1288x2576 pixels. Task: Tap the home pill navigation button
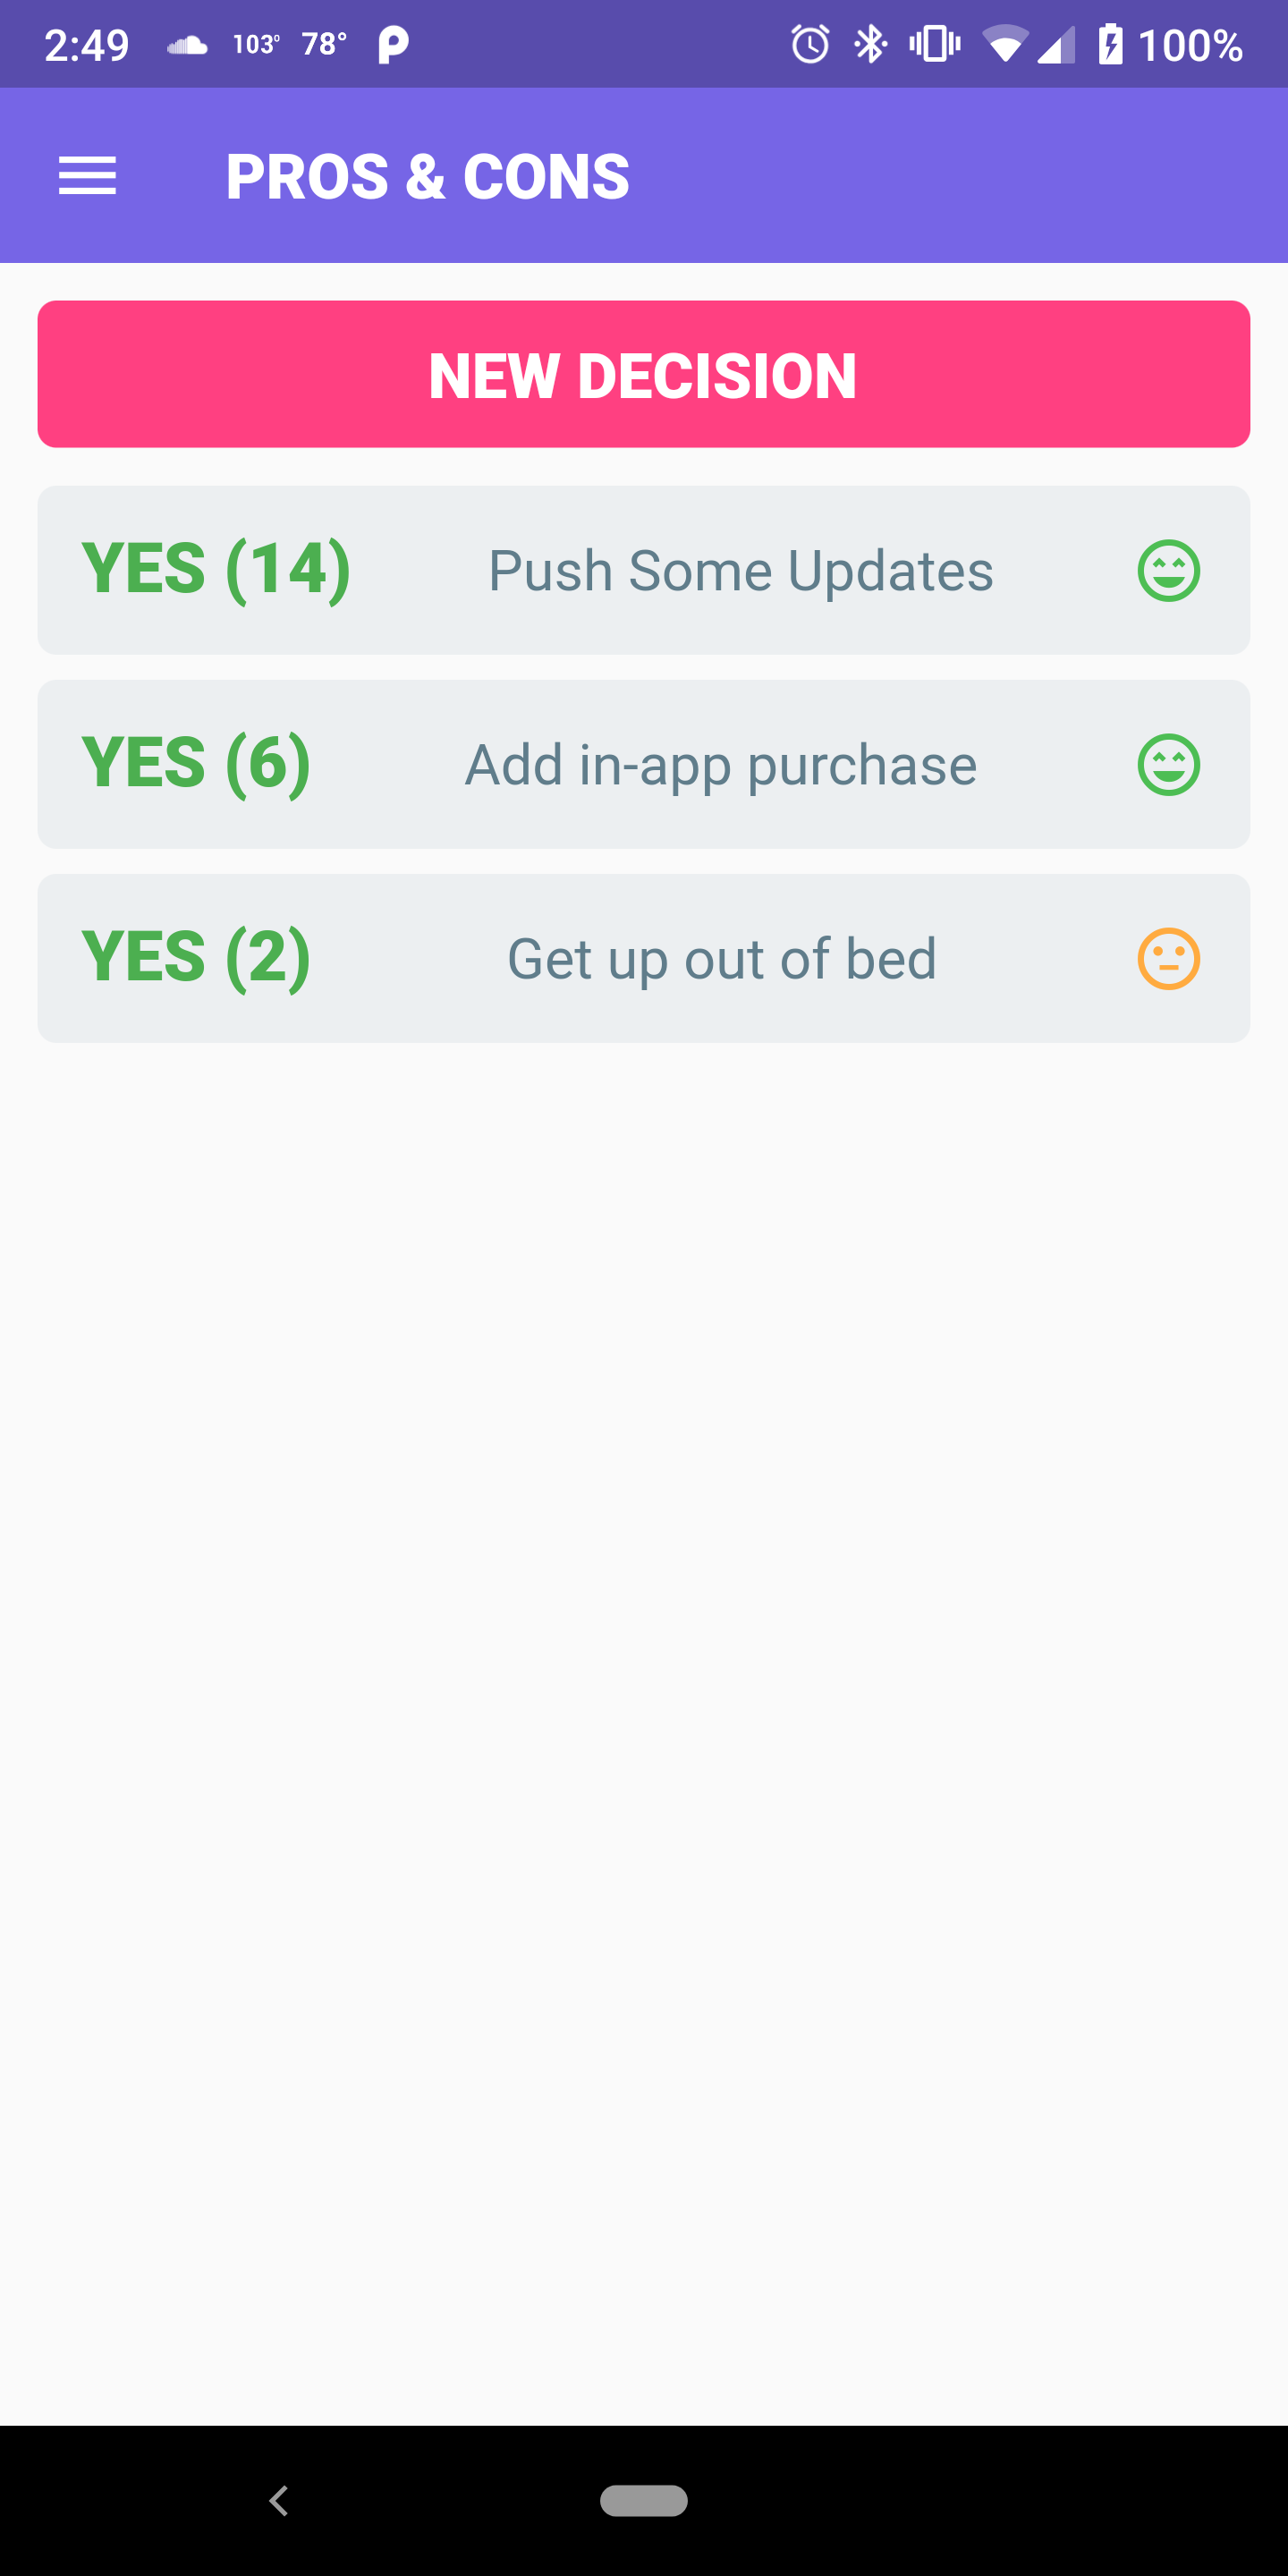[x=643, y=2500]
